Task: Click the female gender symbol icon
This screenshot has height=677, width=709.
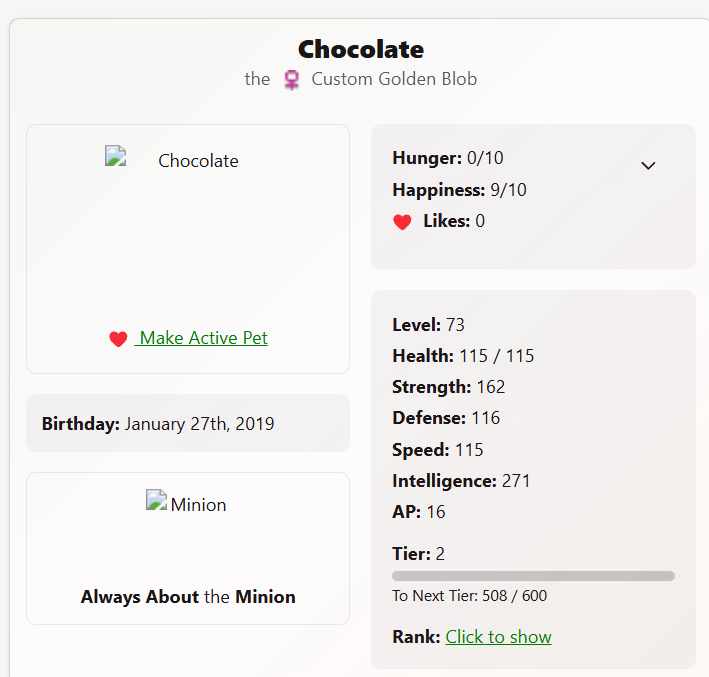Action: pyautogui.click(x=291, y=80)
